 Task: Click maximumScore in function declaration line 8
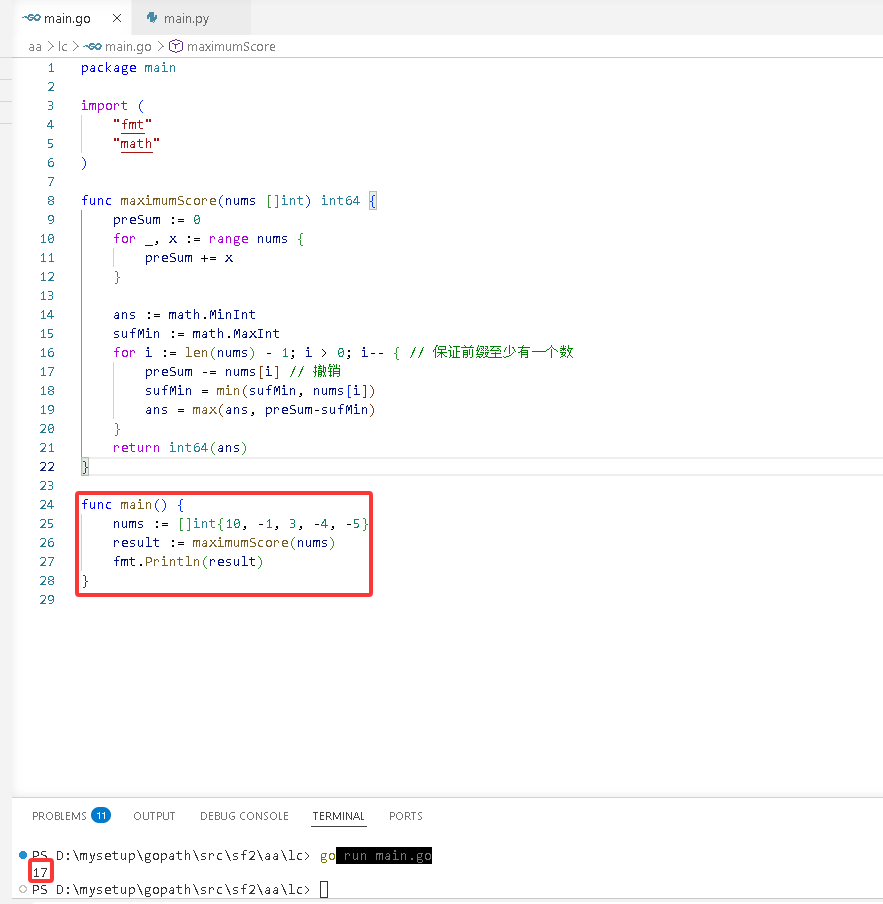coord(168,201)
